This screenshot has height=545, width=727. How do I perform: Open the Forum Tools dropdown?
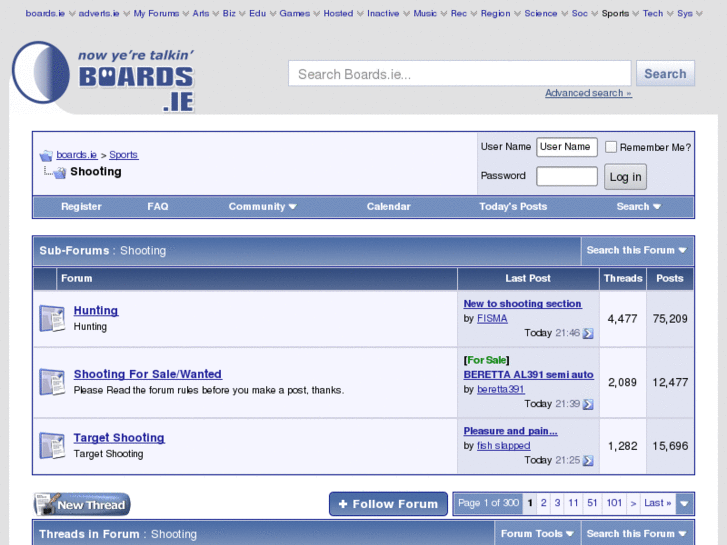click(537, 534)
